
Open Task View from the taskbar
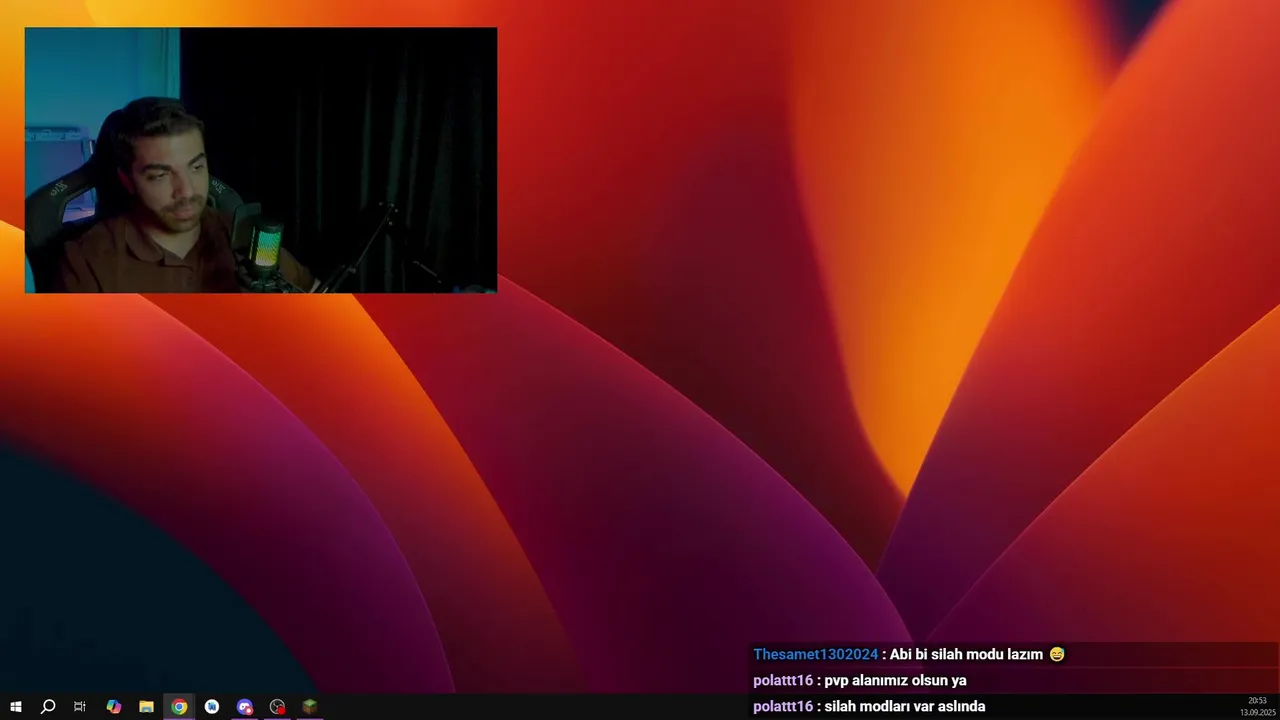(x=80, y=707)
